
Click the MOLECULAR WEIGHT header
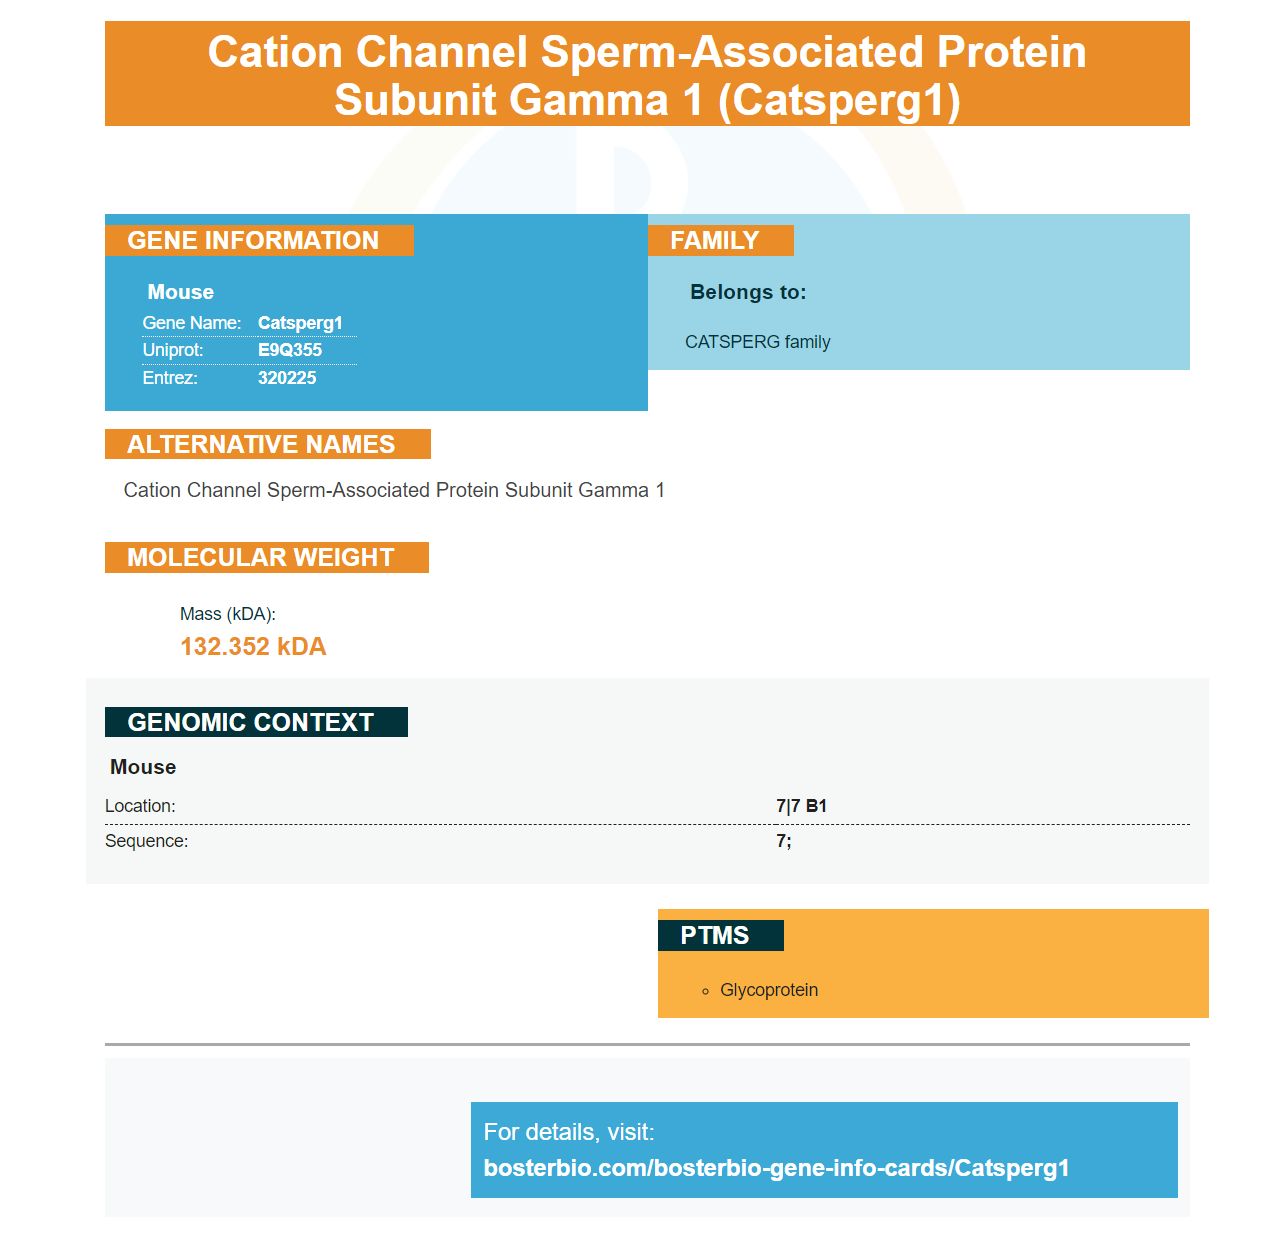click(x=267, y=558)
